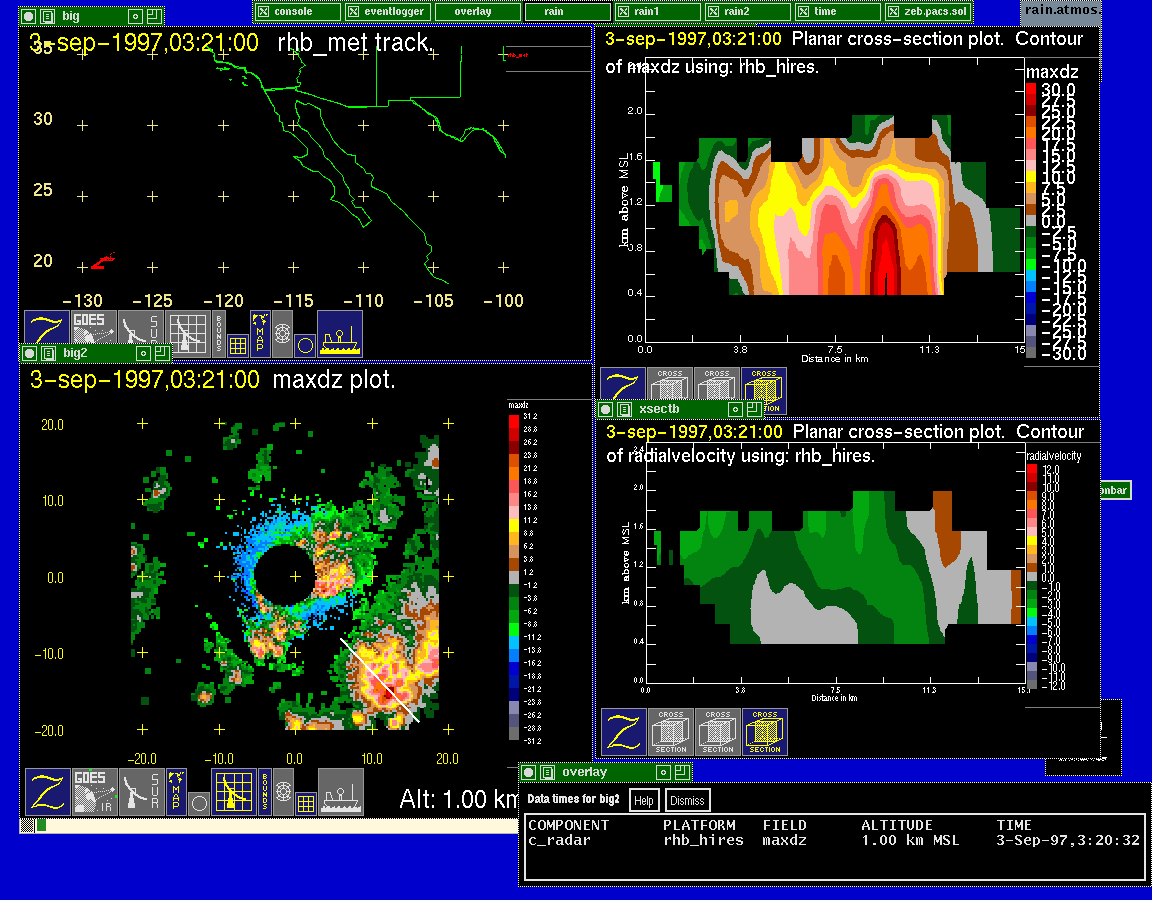Viewport: 1152px width, 900px height.
Task: Toggle the MAP overlay in big2 window
Action: pyautogui.click(x=176, y=791)
